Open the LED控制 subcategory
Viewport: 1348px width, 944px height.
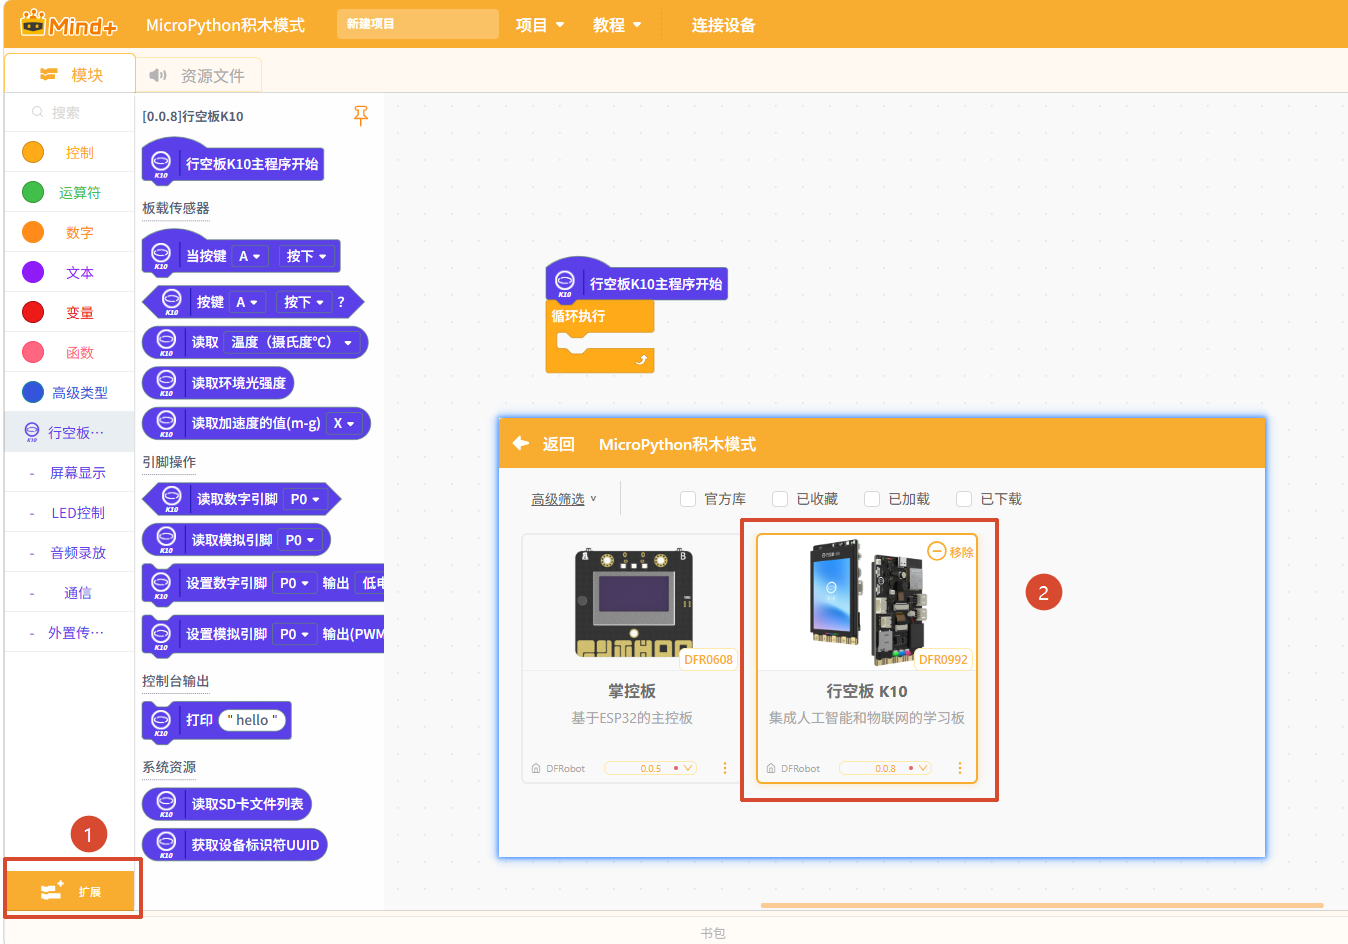pyautogui.click(x=70, y=512)
